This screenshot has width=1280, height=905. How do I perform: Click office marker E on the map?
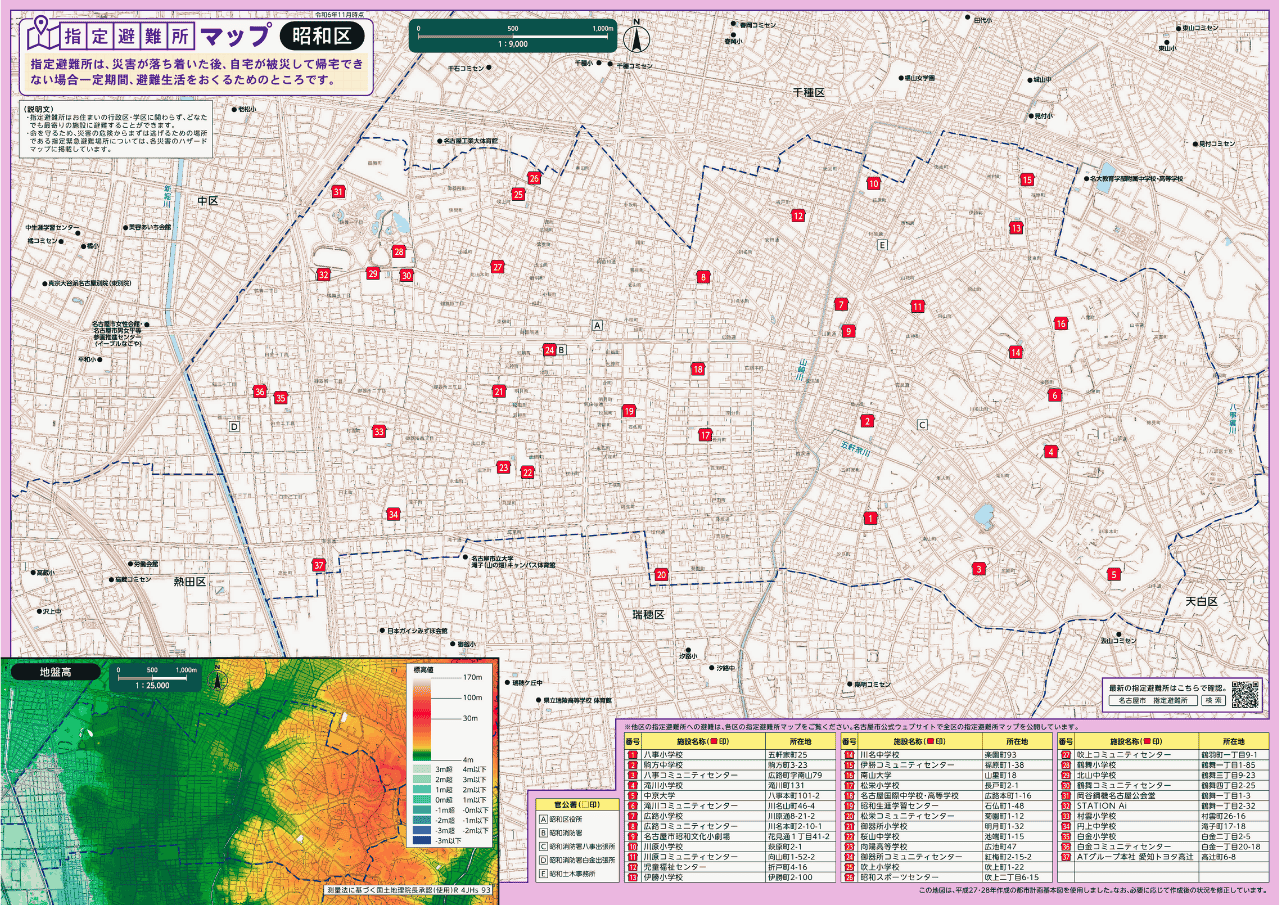tap(882, 245)
